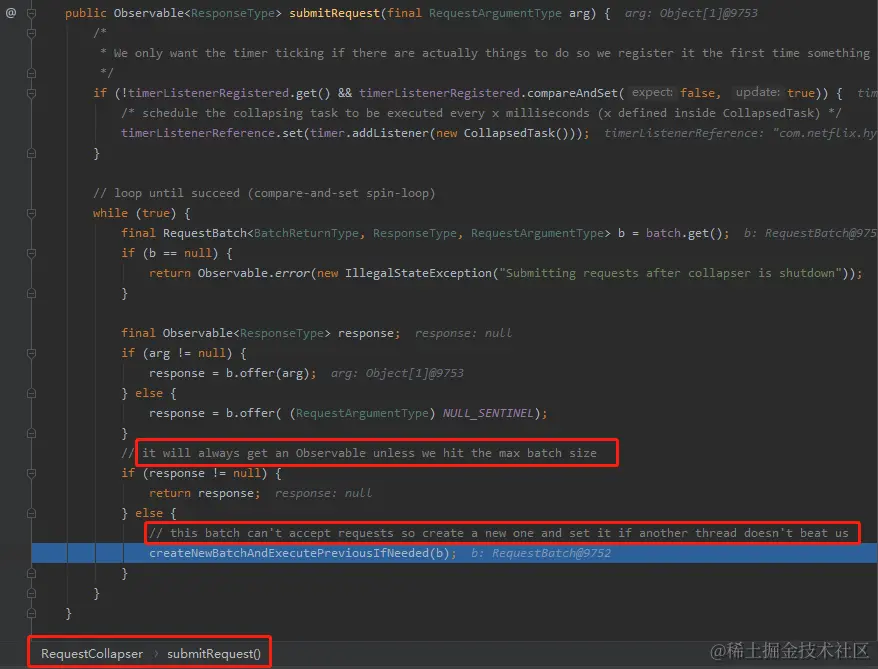The height and width of the screenshot is (669, 878).
Task: Fold the else block containing NULL_SENTINEL
Action: pos(31,394)
